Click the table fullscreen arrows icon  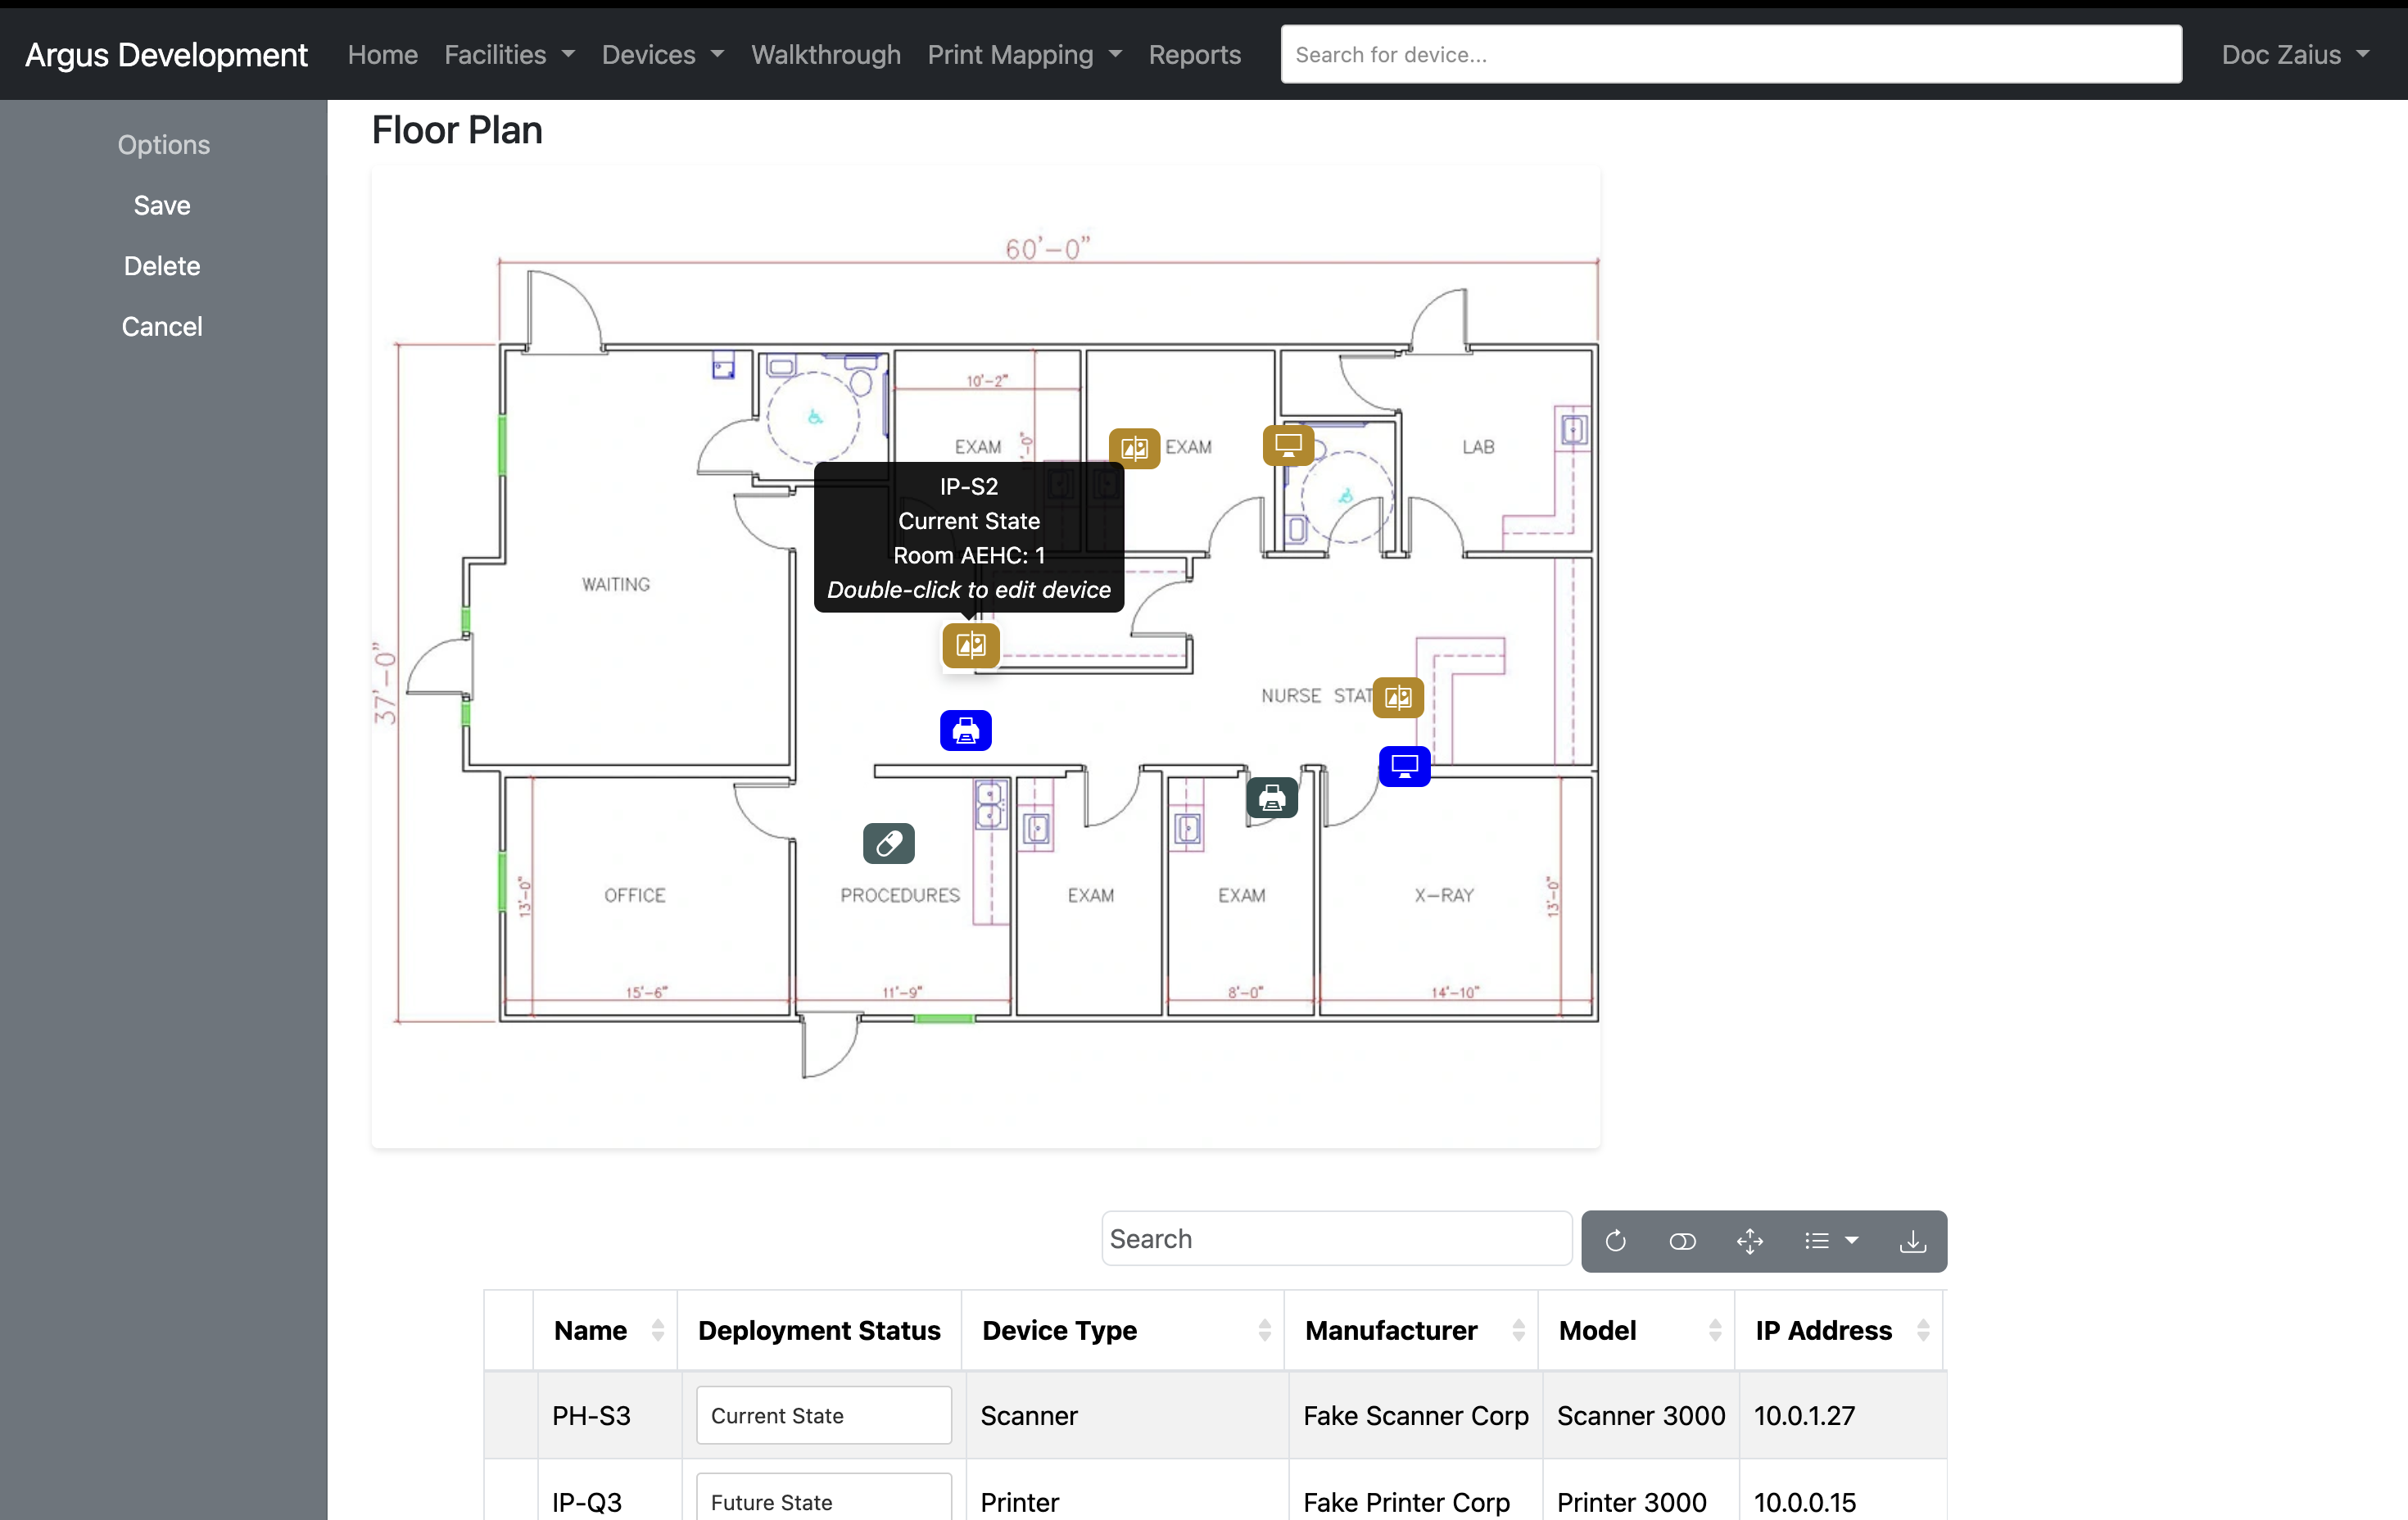[x=1749, y=1241]
